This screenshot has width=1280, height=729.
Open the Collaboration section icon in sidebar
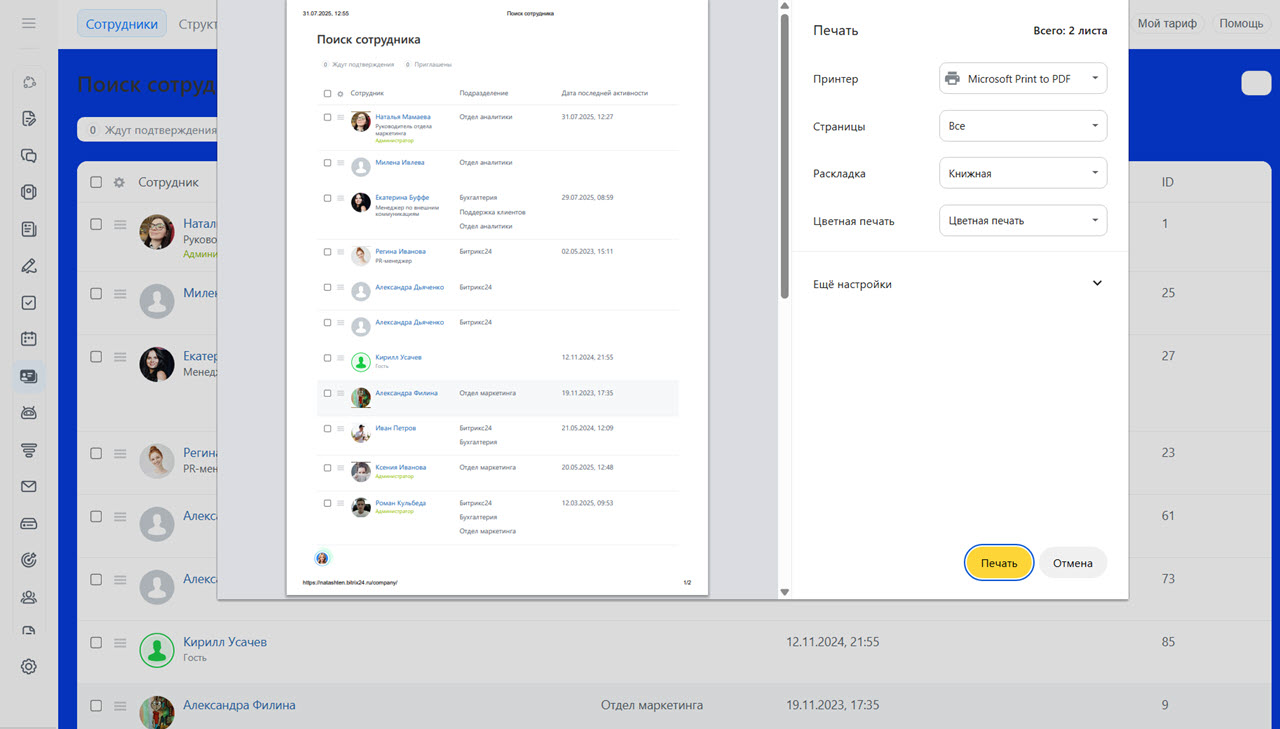[29, 82]
